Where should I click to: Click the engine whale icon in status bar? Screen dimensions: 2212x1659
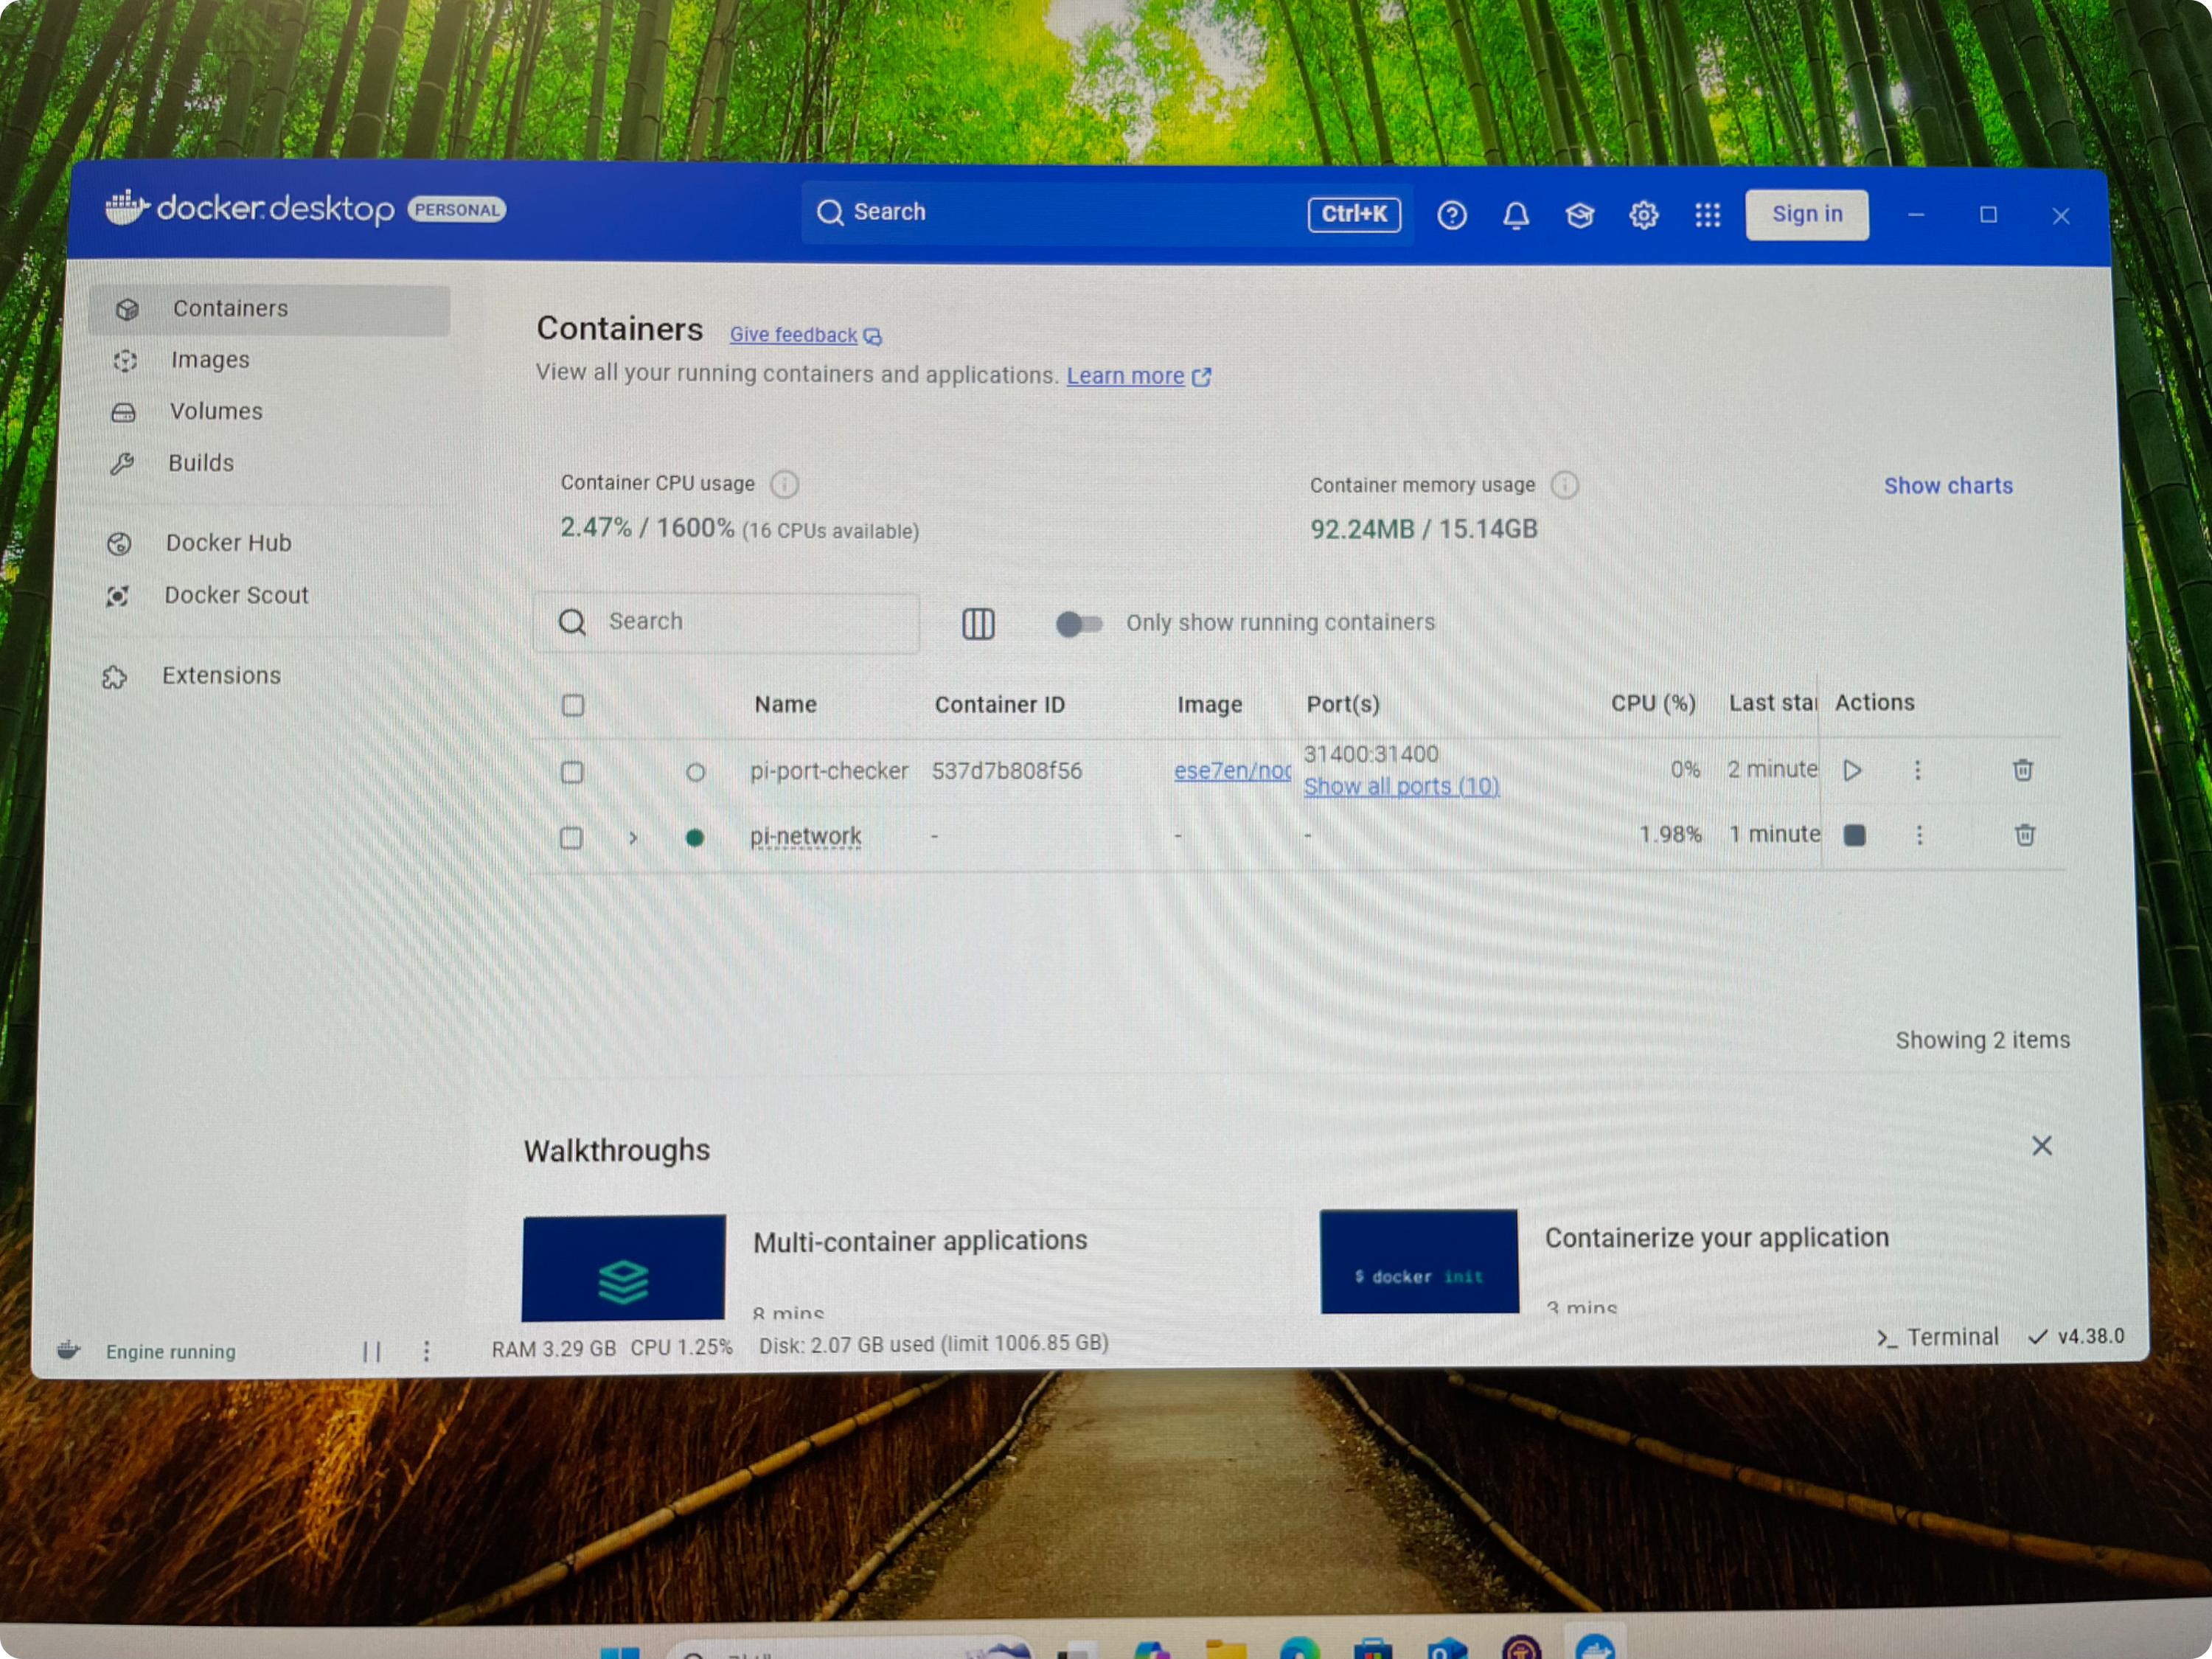(68, 1350)
